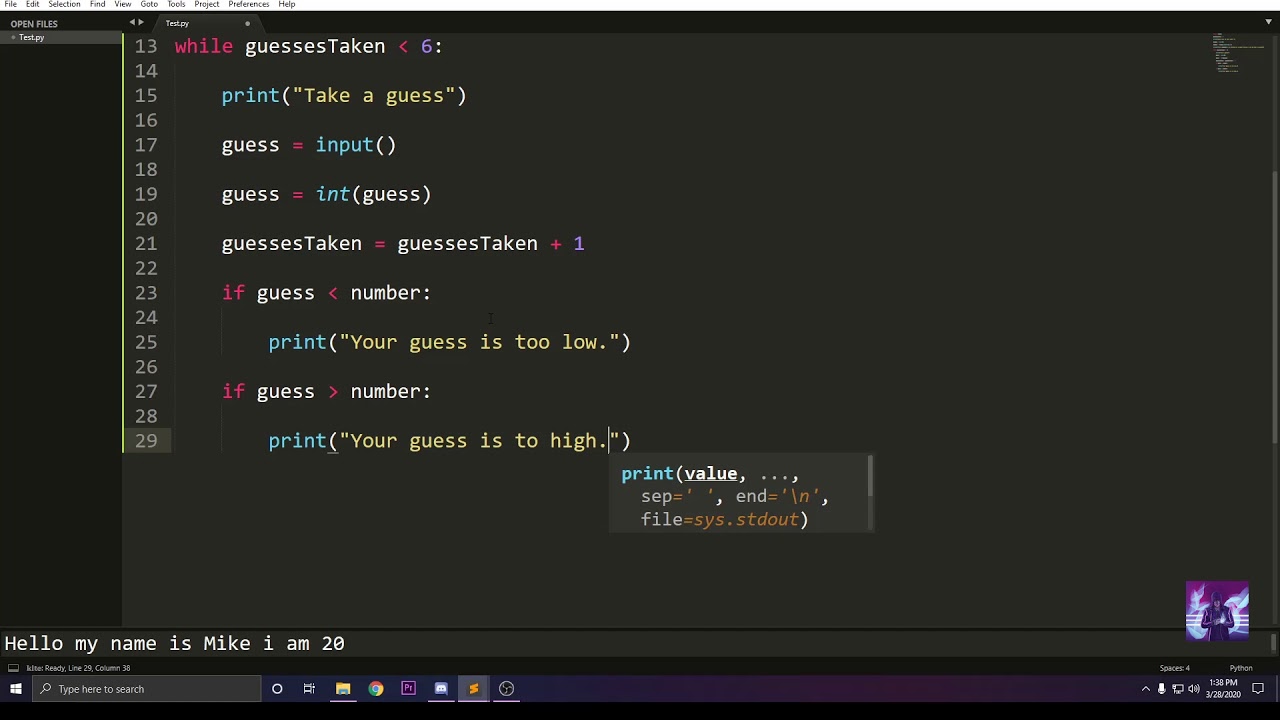The height and width of the screenshot is (720, 1280).
Task: Open the Edit menu
Action: [x=33, y=4]
